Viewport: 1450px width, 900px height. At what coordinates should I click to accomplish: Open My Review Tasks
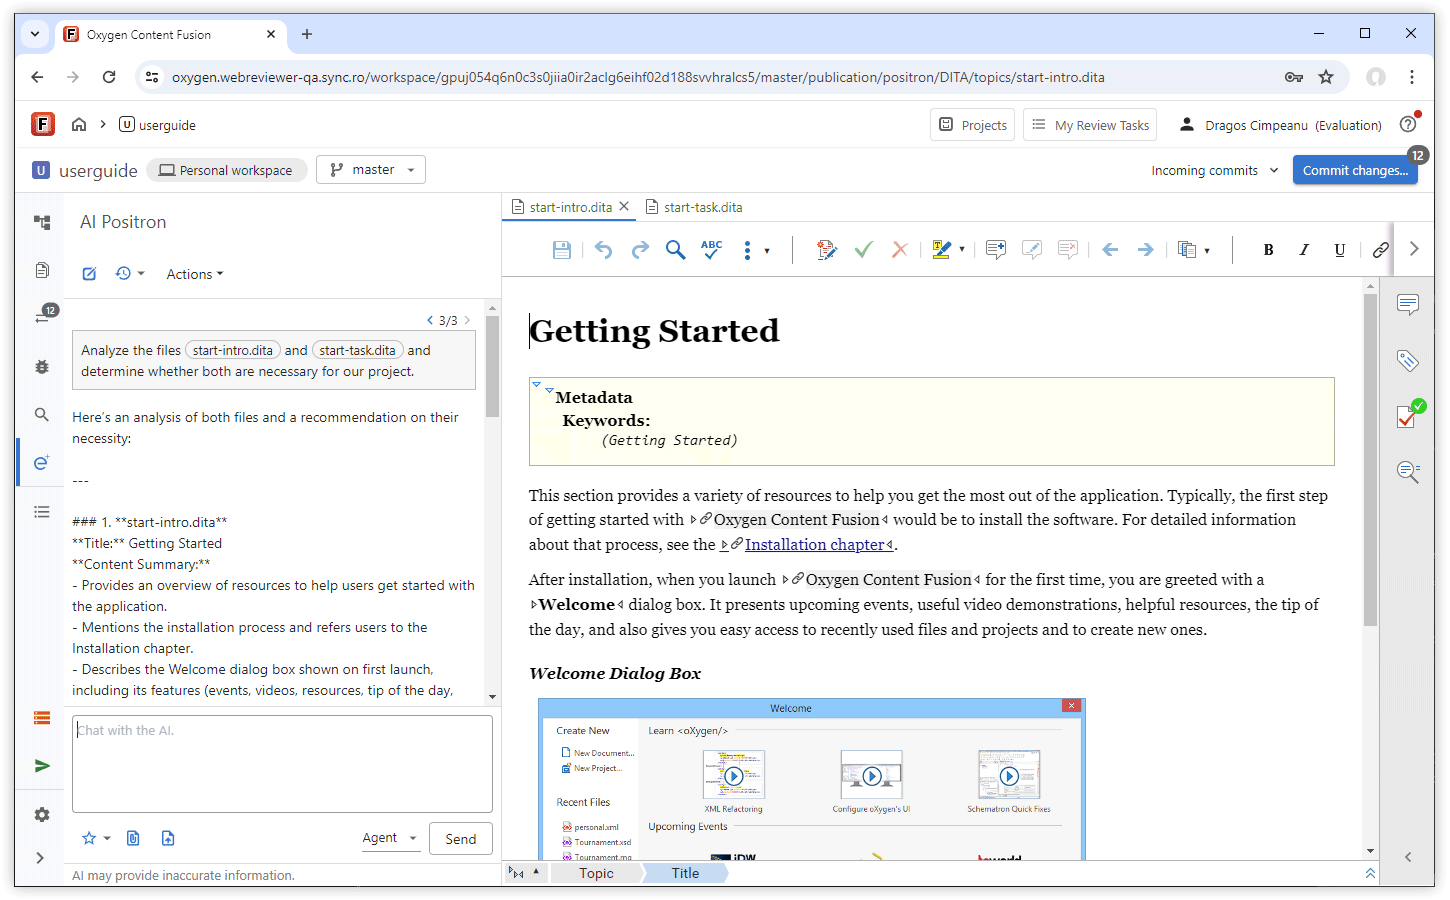point(1090,125)
